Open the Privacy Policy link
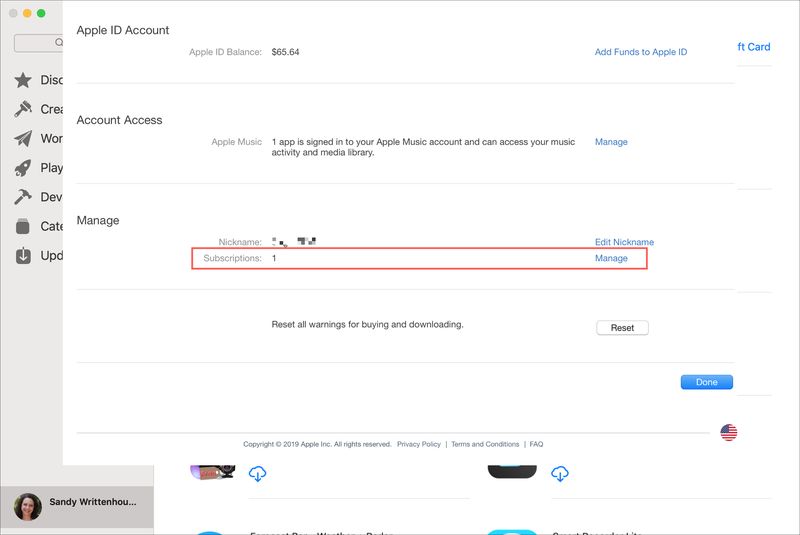The width and height of the screenshot is (800, 535). tap(419, 444)
